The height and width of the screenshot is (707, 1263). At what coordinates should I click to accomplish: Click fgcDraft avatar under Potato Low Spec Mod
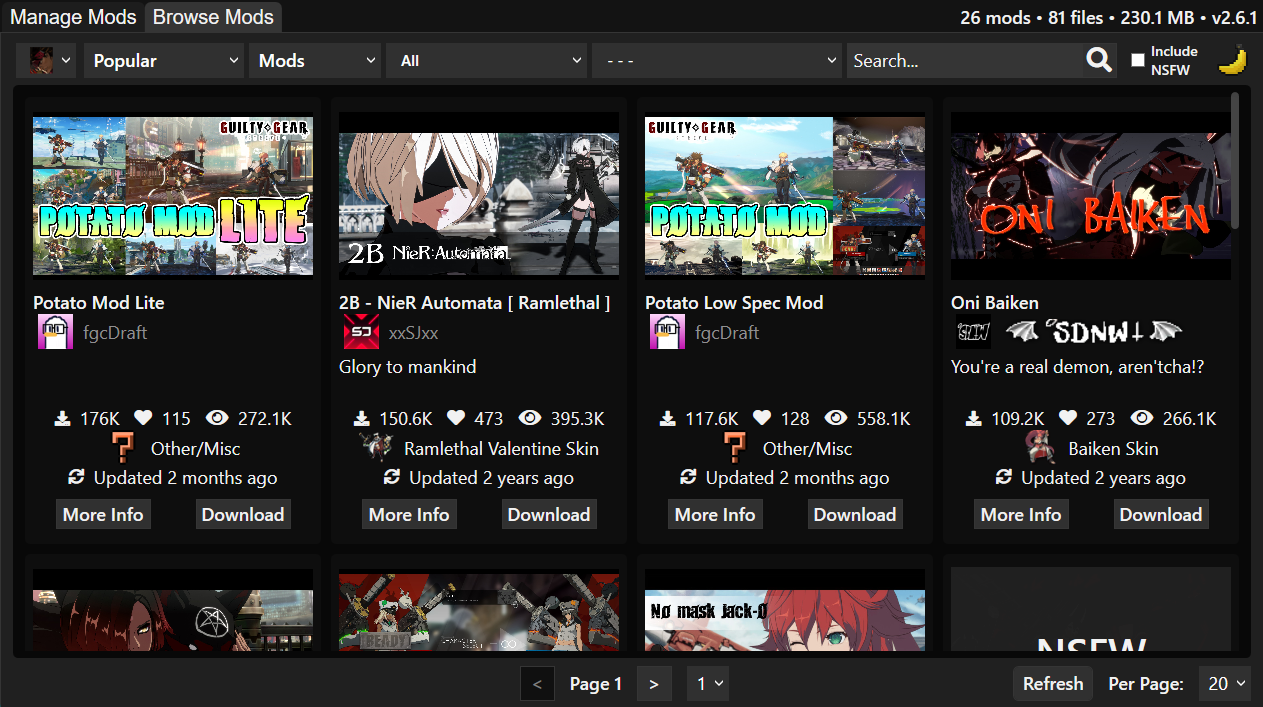tap(666, 332)
